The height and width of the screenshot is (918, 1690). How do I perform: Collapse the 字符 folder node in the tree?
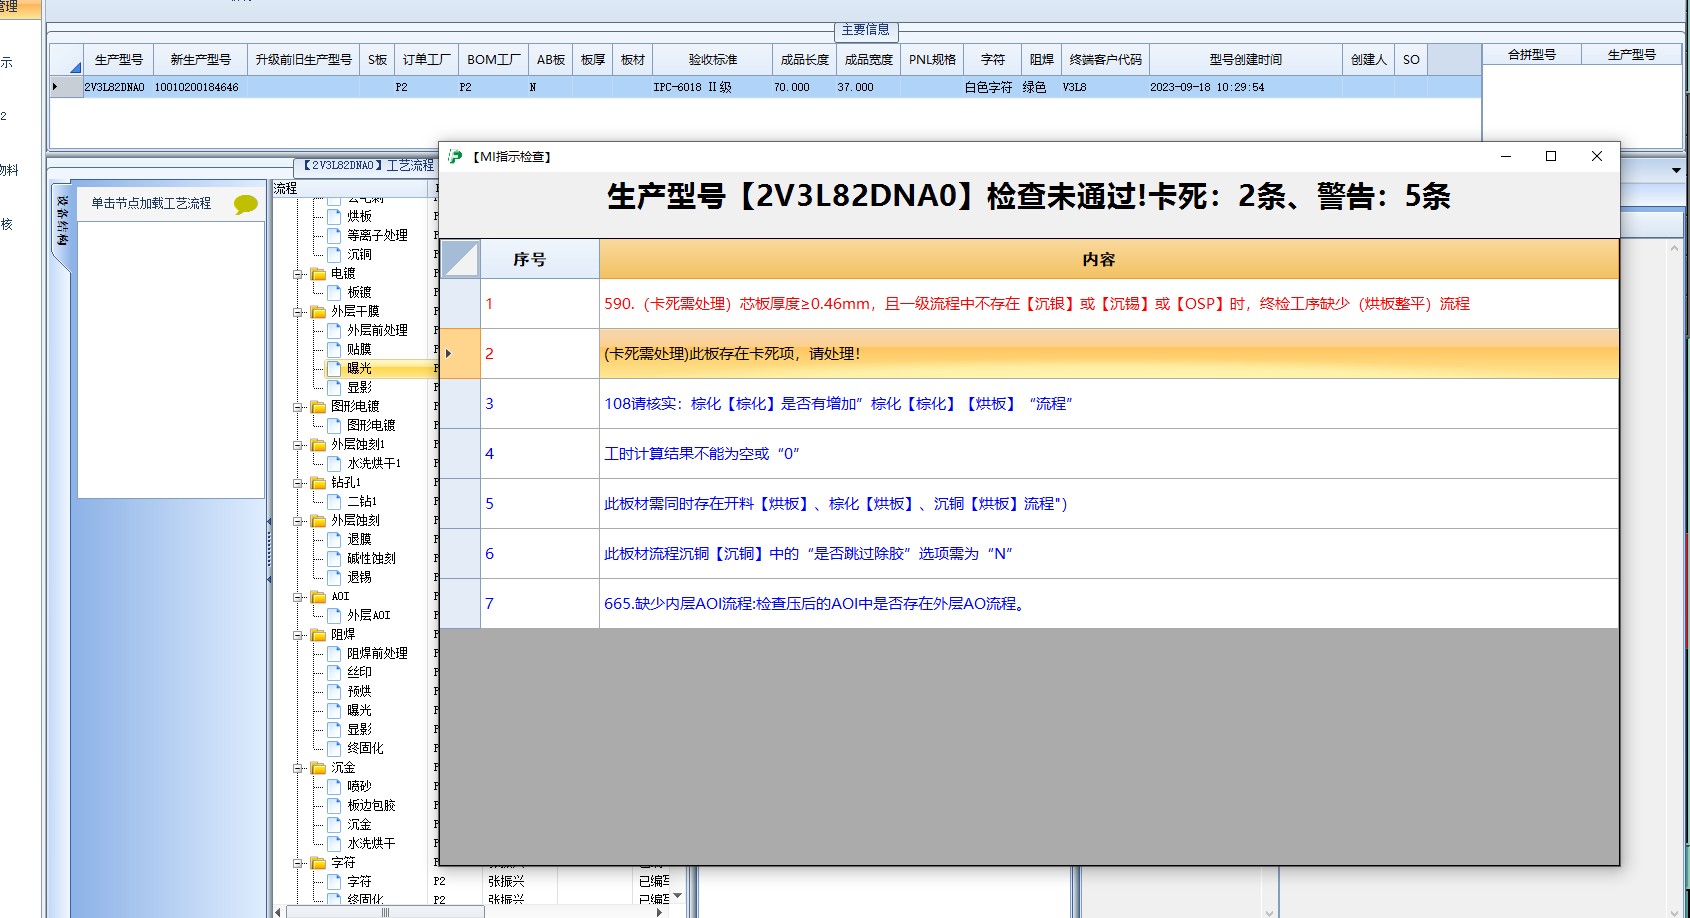point(298,863)
